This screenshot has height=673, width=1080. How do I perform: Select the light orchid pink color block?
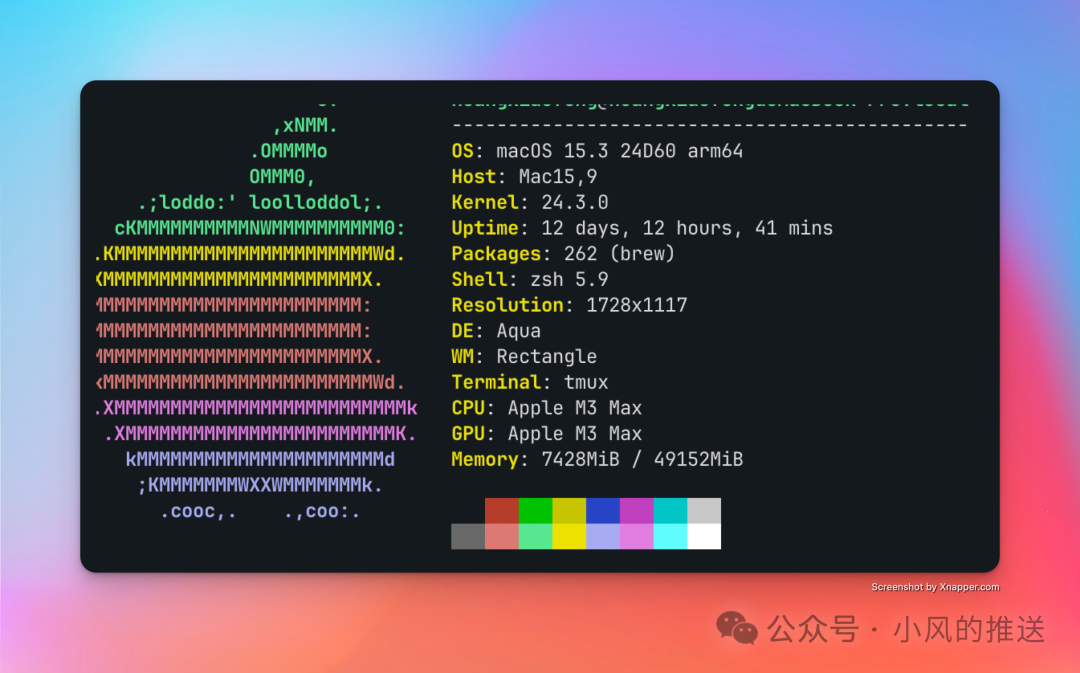tap(636, 537)
